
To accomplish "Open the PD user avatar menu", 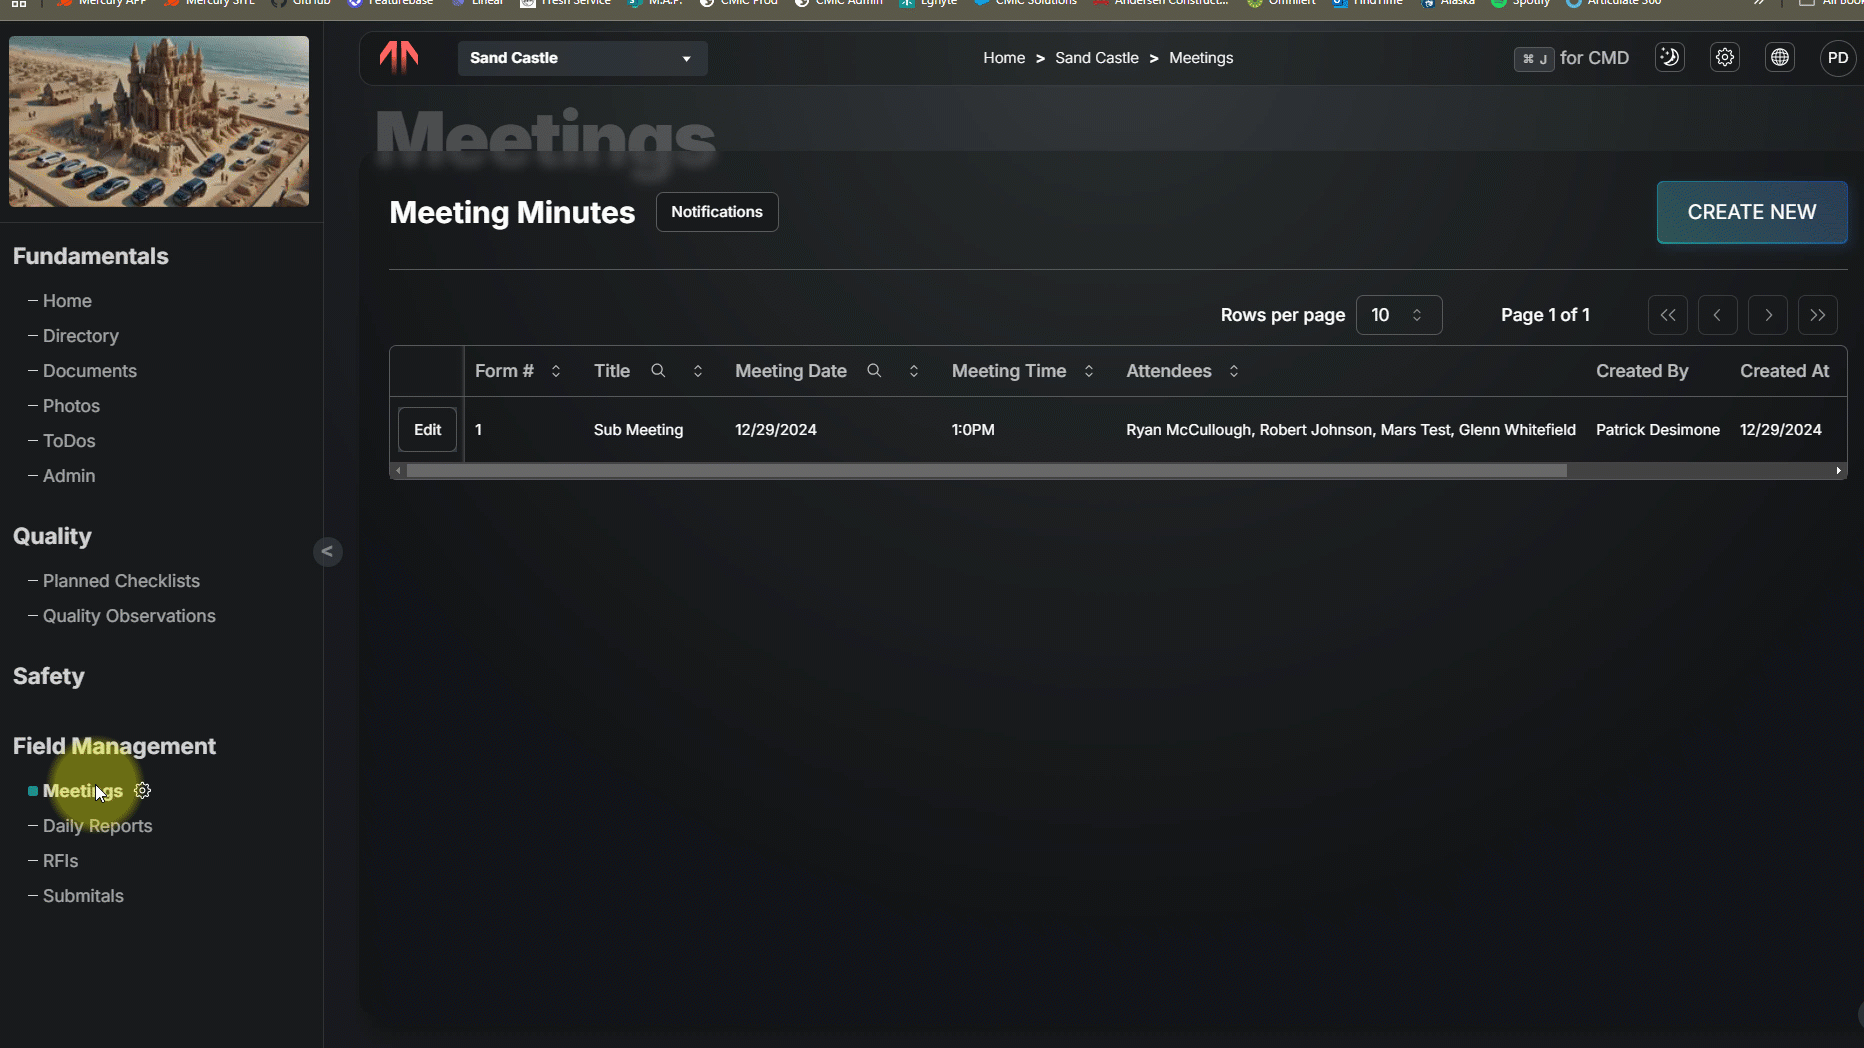I will 1837,58.
